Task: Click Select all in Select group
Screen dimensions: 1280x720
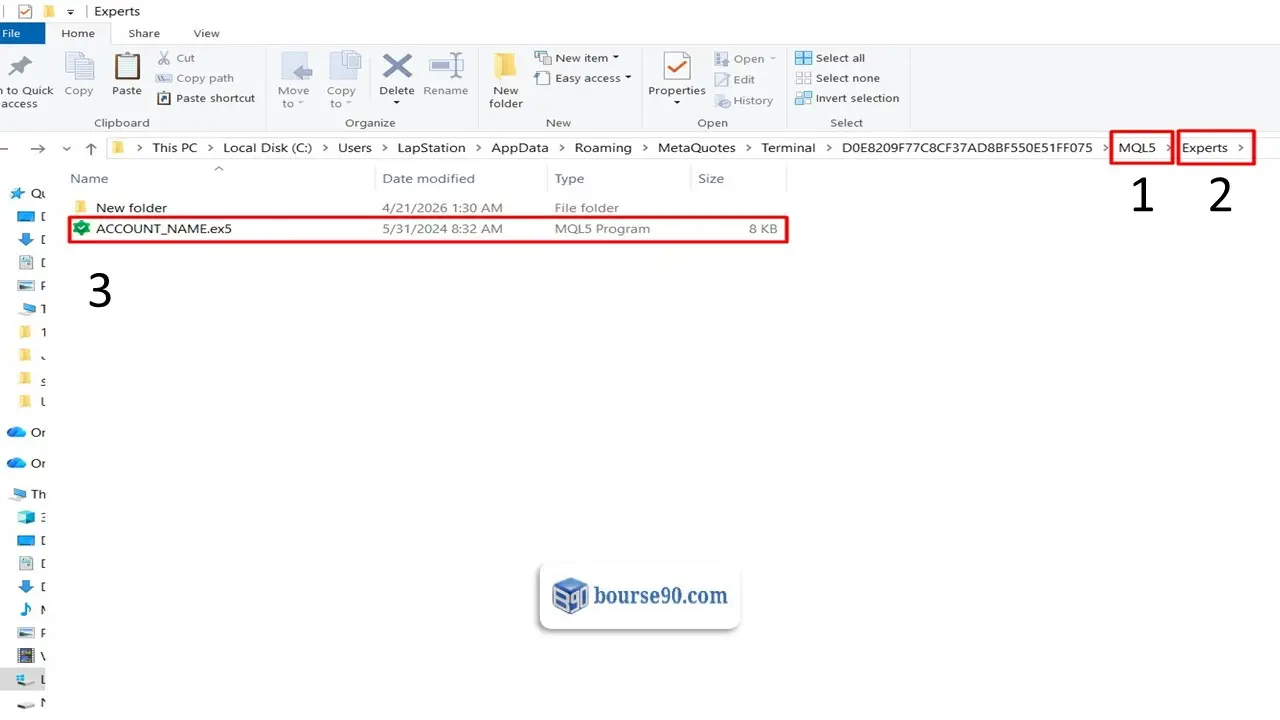Action: (x=830, y=58)
